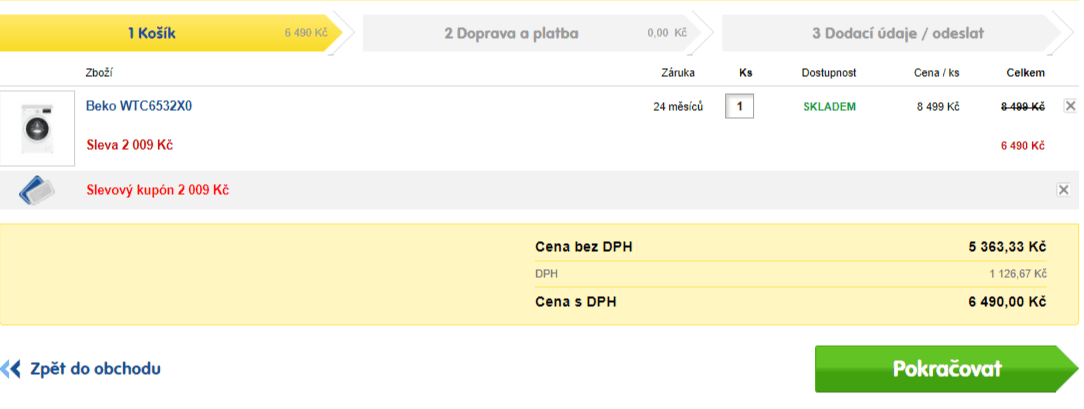Click the green Pokračovat button
1084x409 pixels.
click(x=946, y=369)
